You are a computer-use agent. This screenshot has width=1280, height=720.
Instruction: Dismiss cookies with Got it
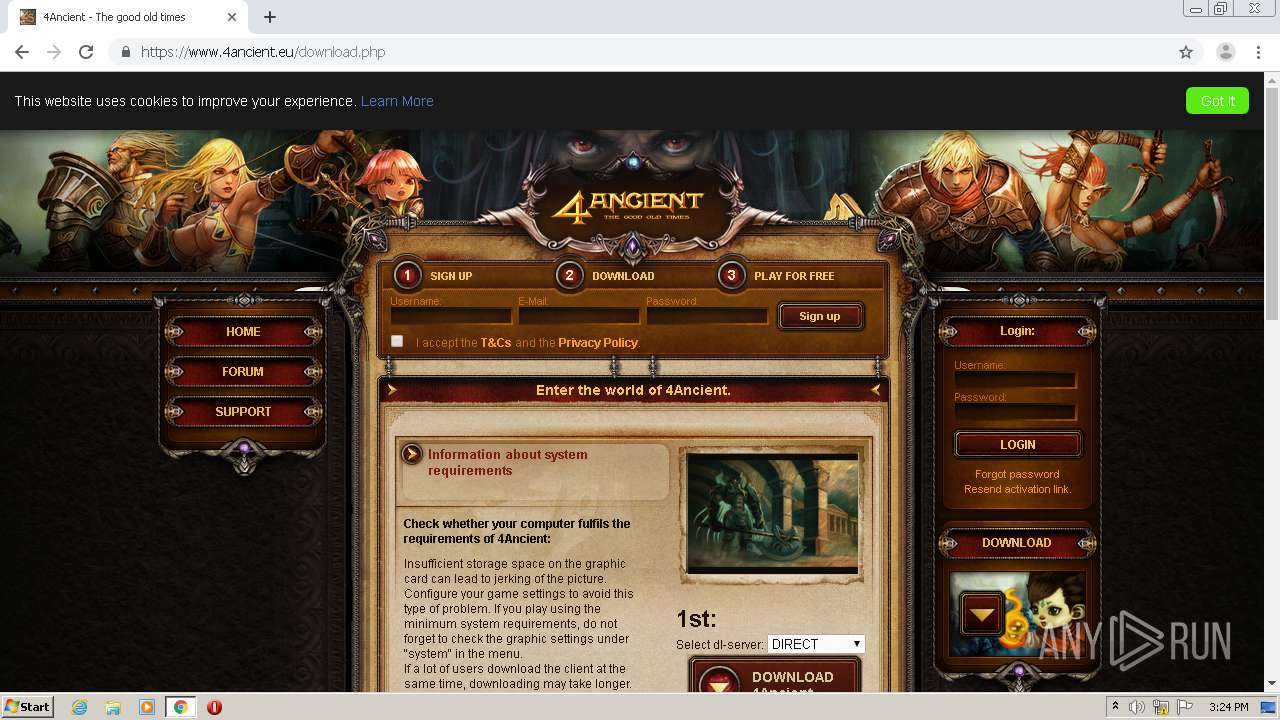pyautogui.click(x=1217, y=100)
